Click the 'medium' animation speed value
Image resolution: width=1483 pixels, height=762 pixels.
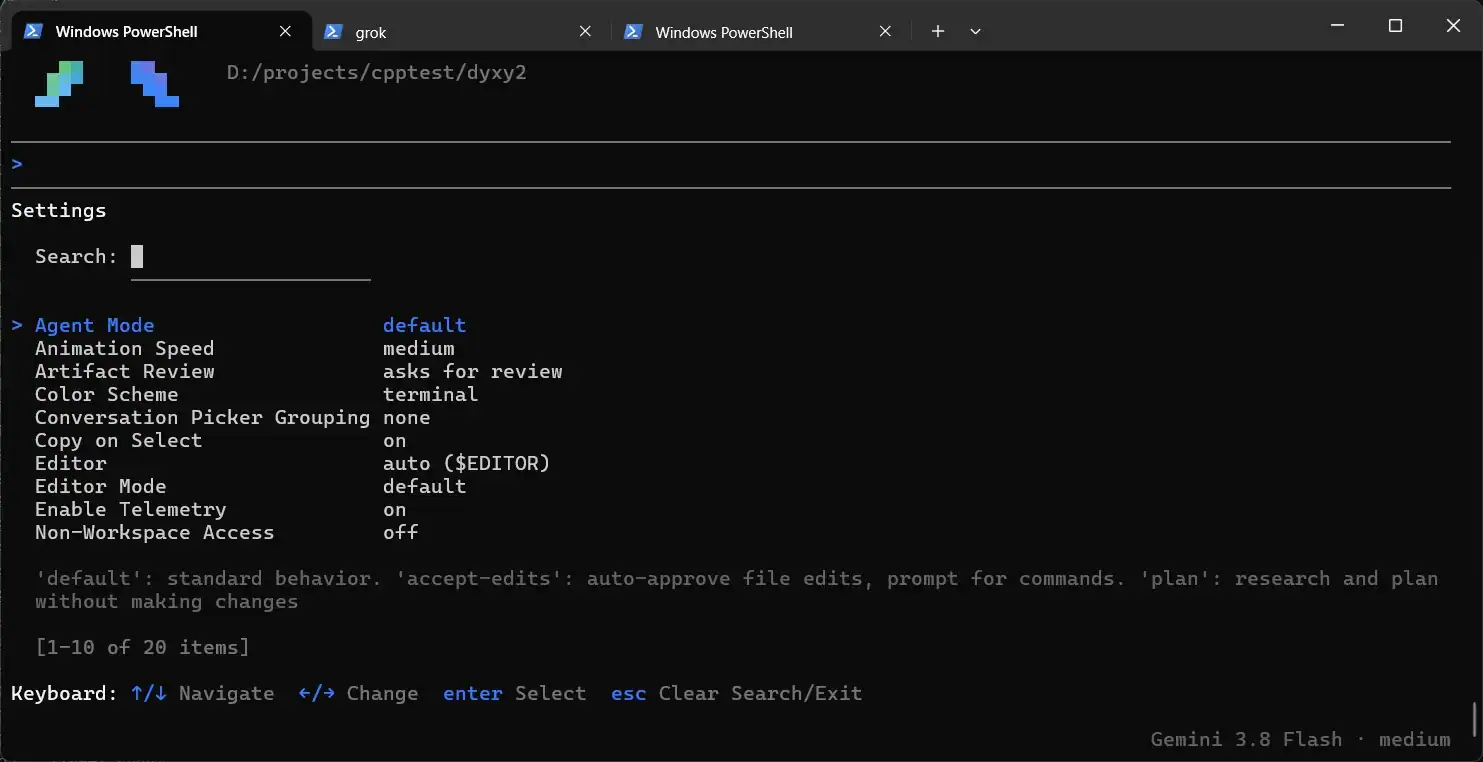coord(418,348)
